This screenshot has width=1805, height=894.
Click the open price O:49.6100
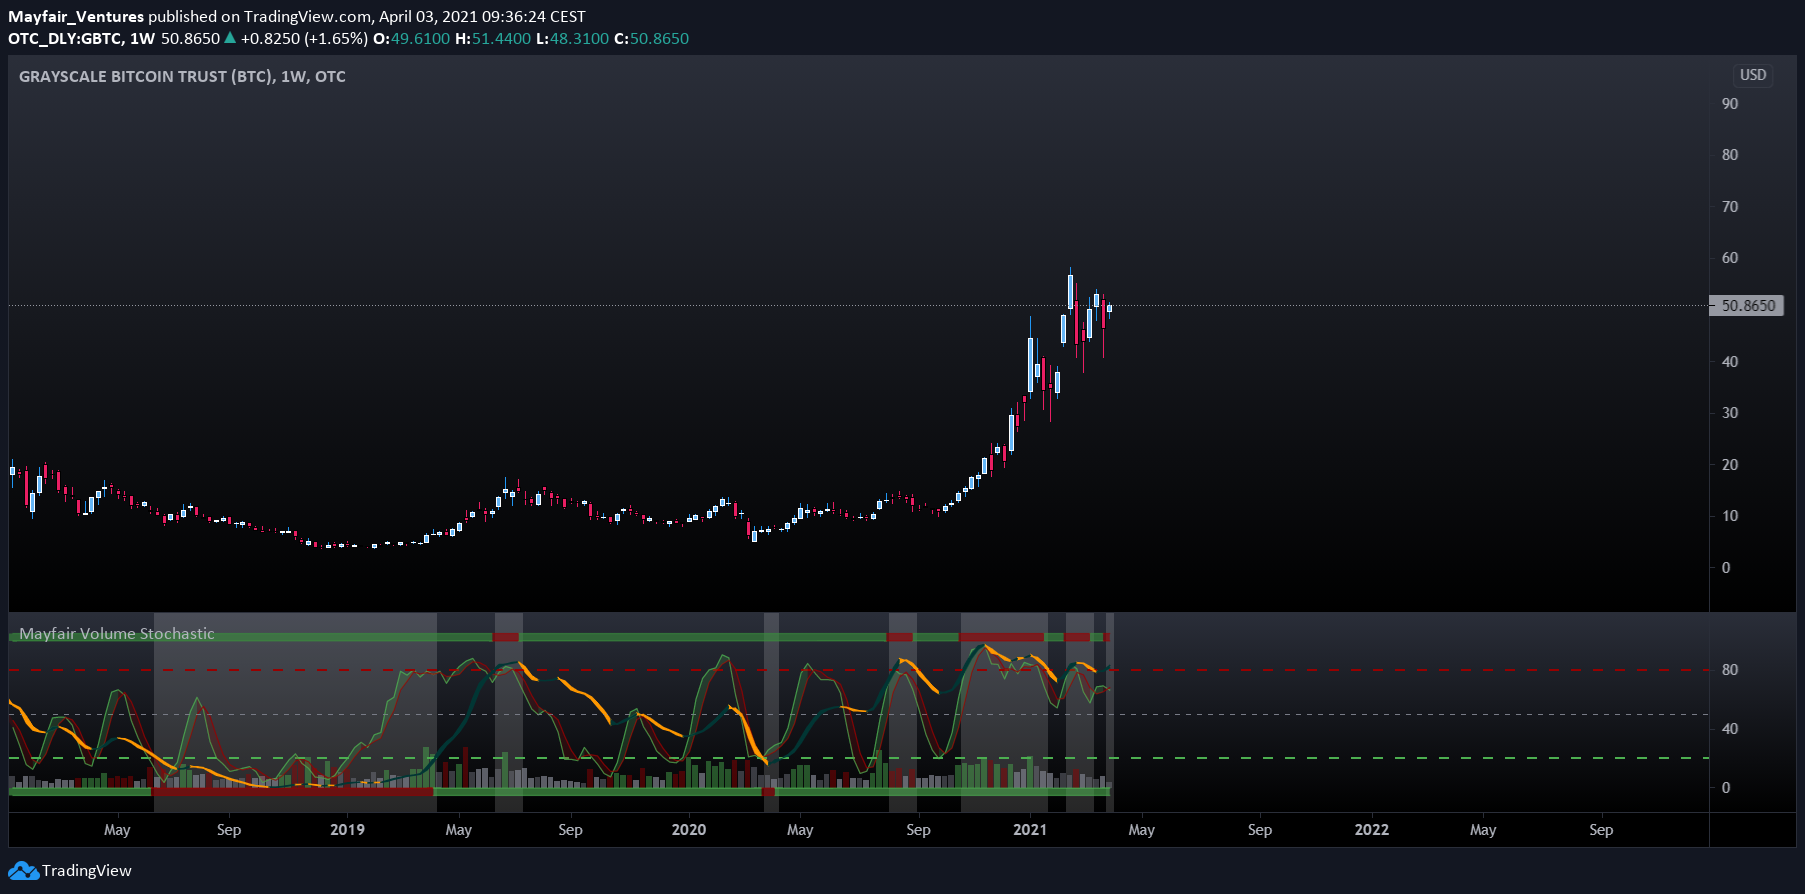[x=411, y=38]
